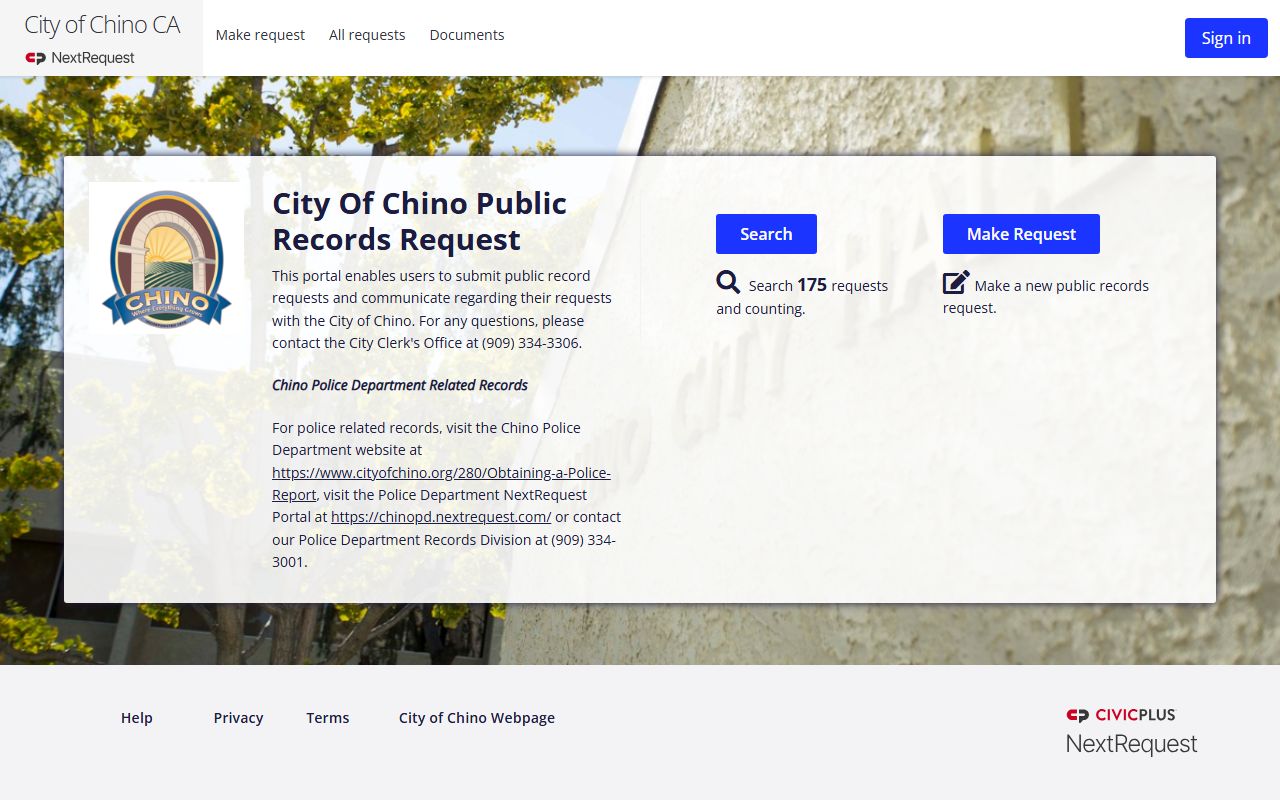Click the blue Search button
The height and width of the screenshot is (800, 1280).
tap(766, 234)
